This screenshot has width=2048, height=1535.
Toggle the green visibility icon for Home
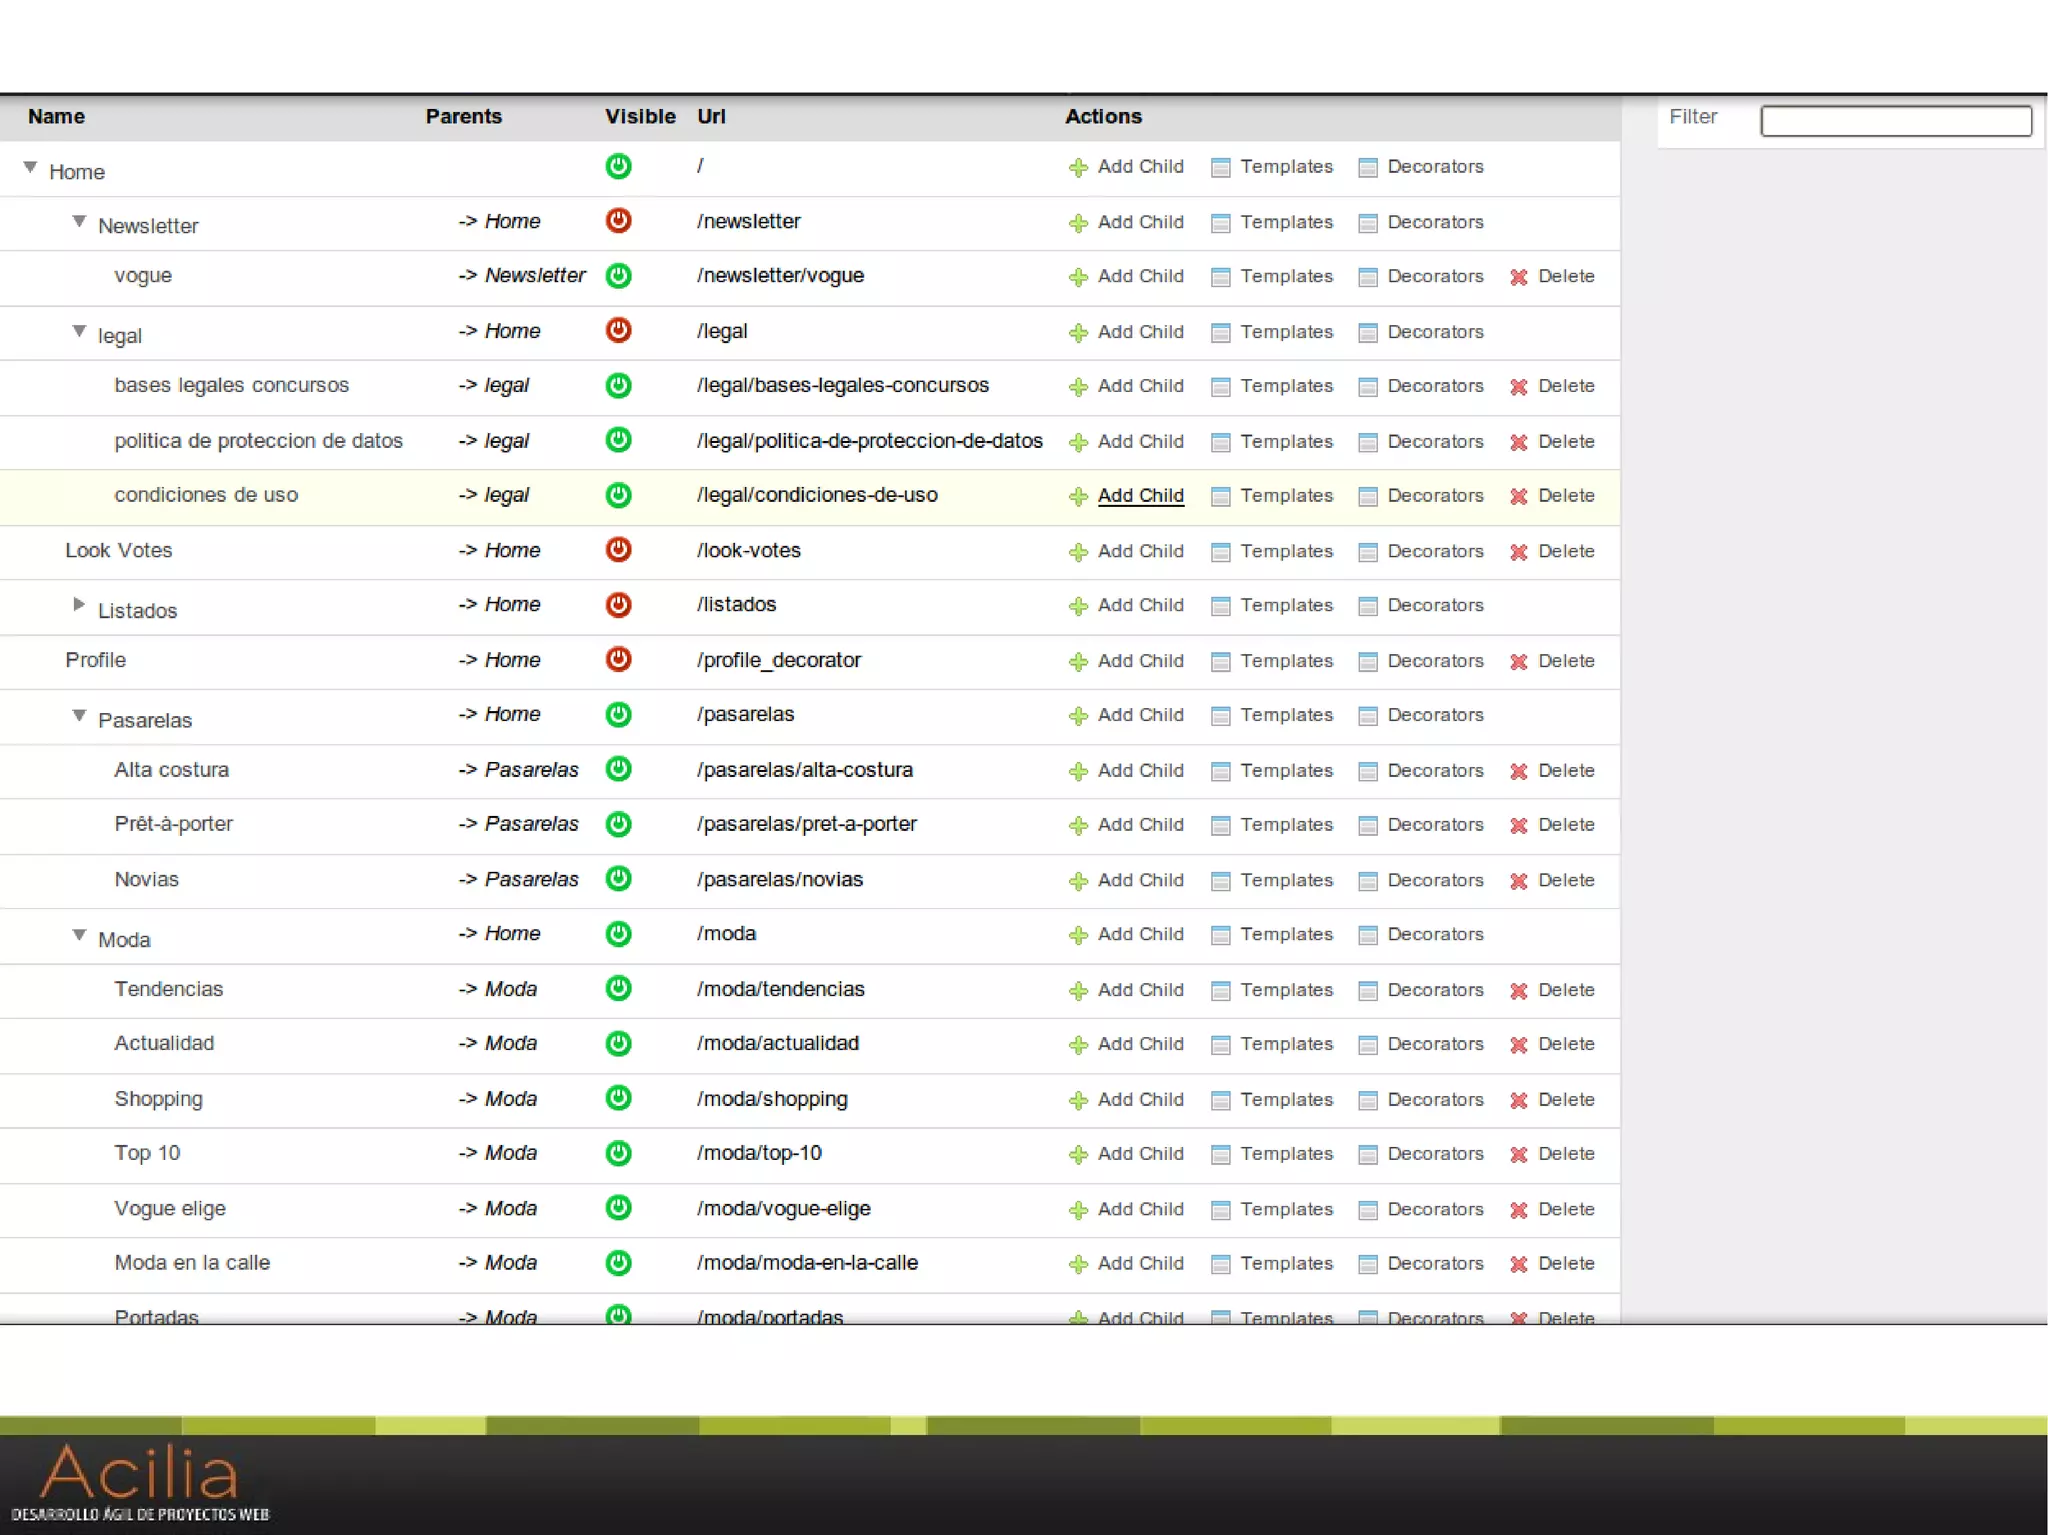(618, 166)
